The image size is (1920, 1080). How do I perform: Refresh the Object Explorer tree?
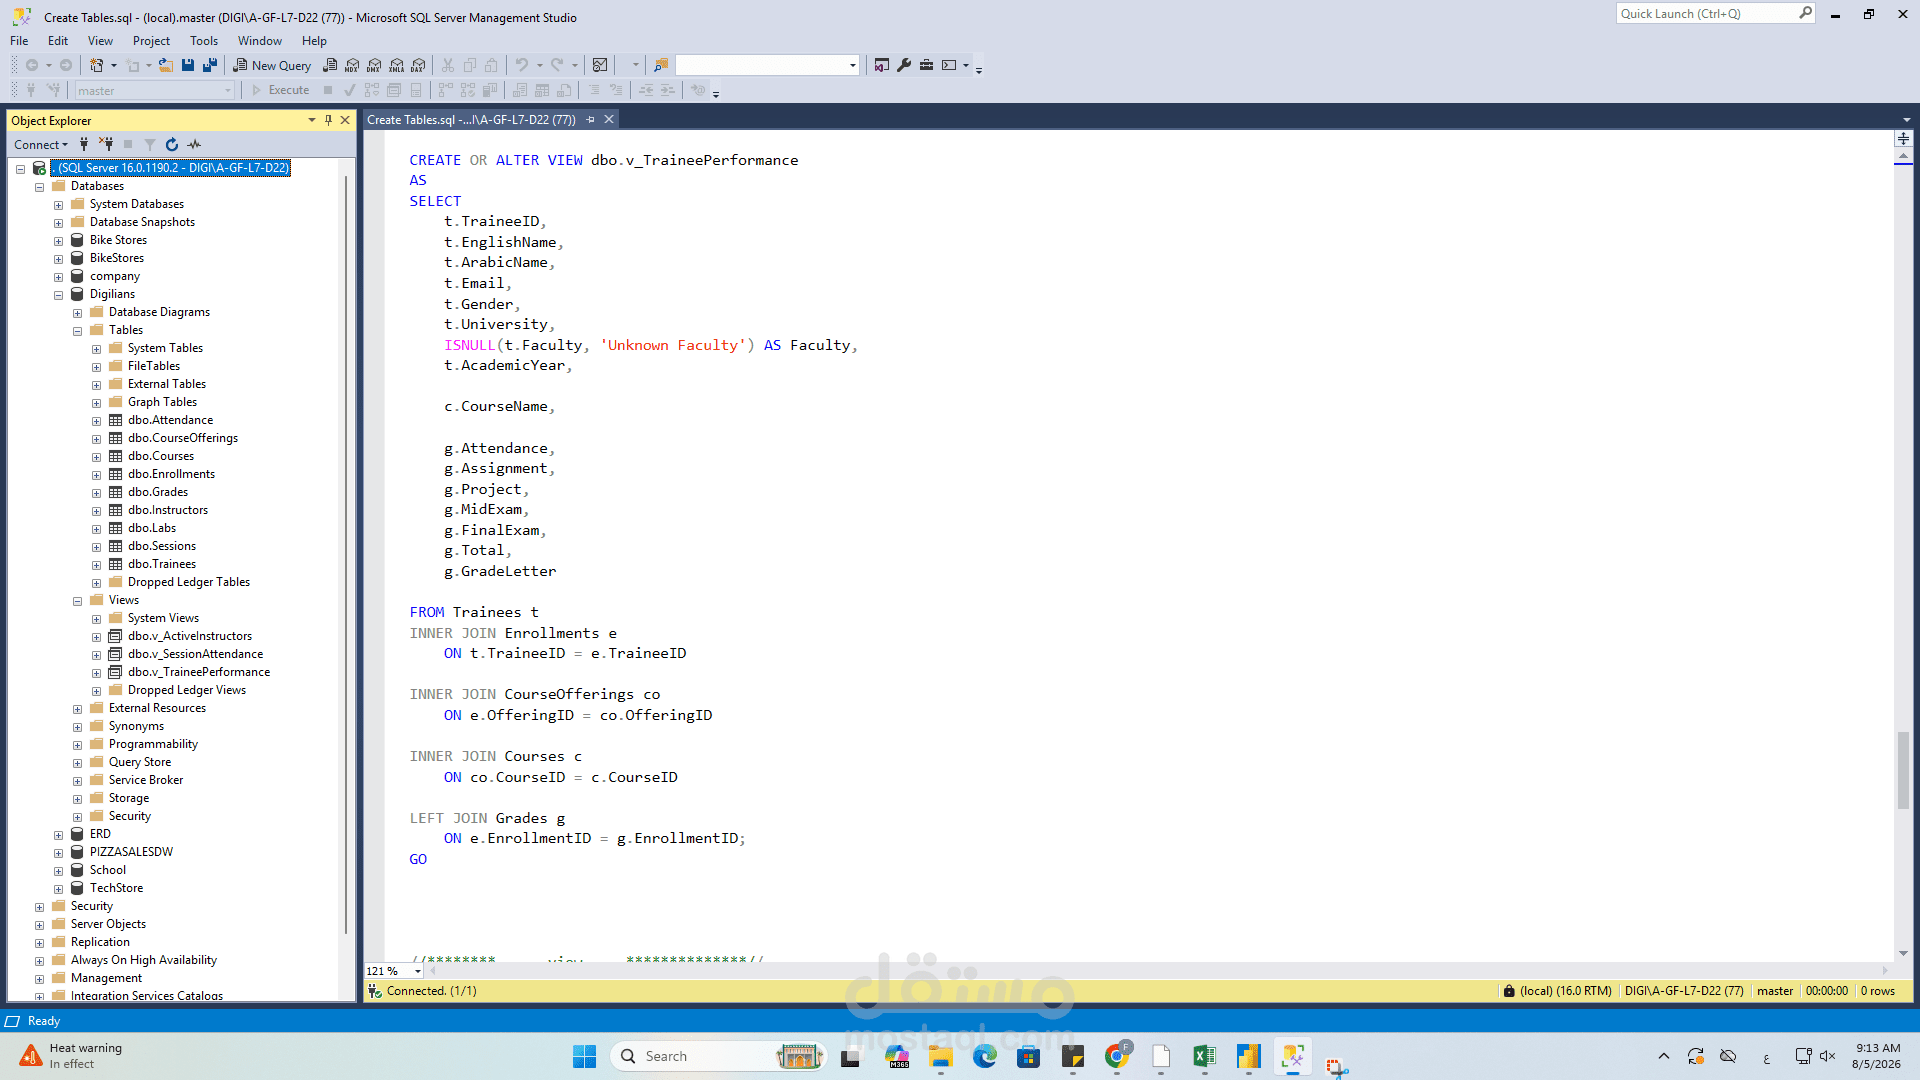(x=172, y=144)
